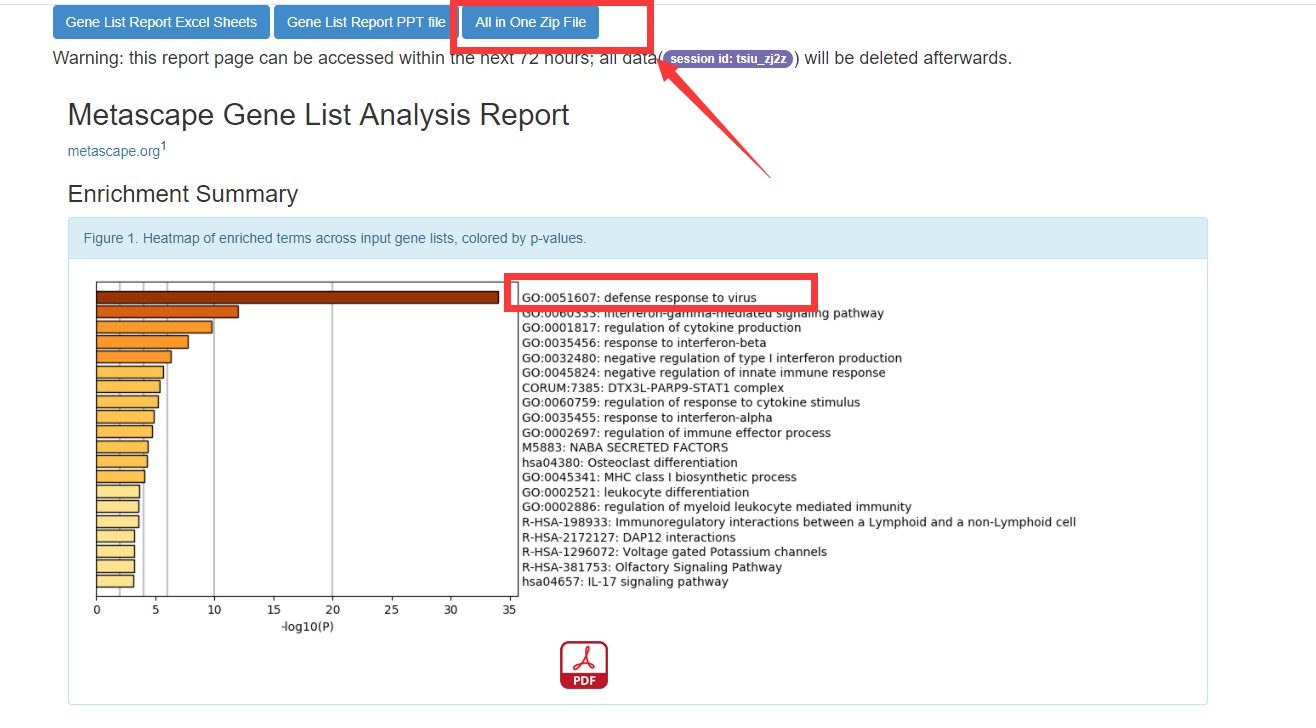
Task: Select 'hsa04380: Osteoclast differentiation'
Action: 630,463
